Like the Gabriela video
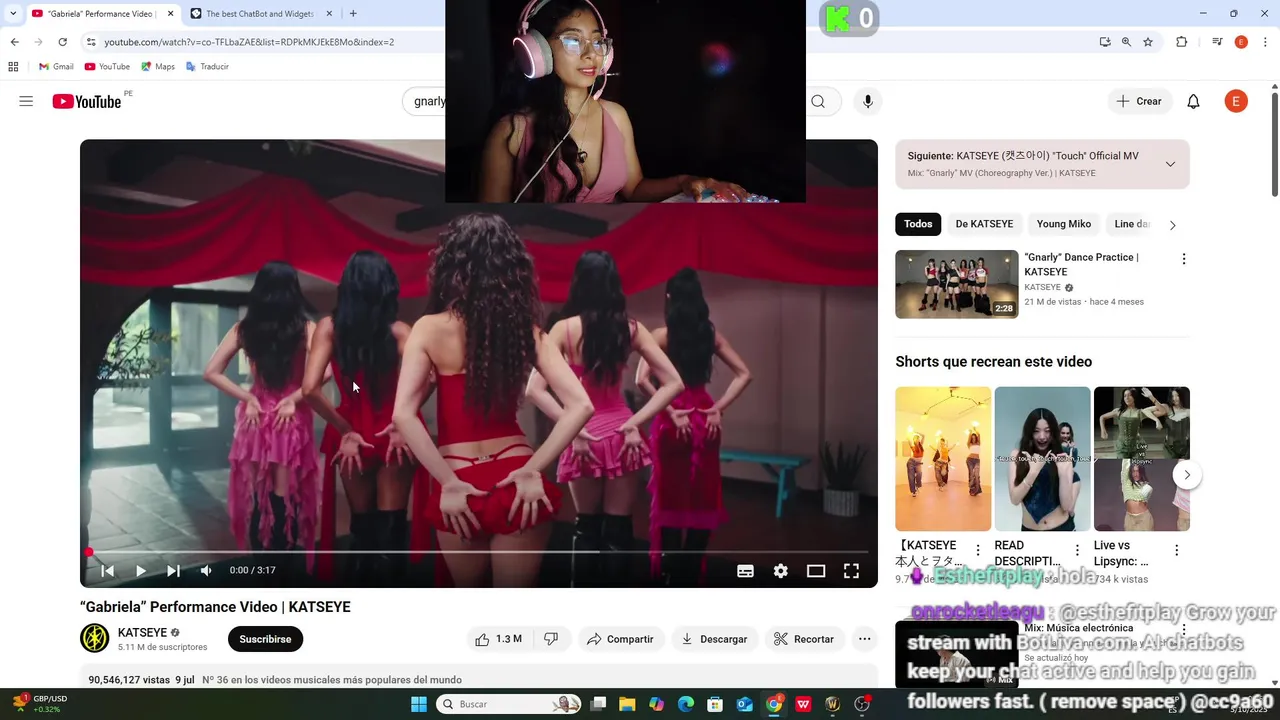 [498, 639]
